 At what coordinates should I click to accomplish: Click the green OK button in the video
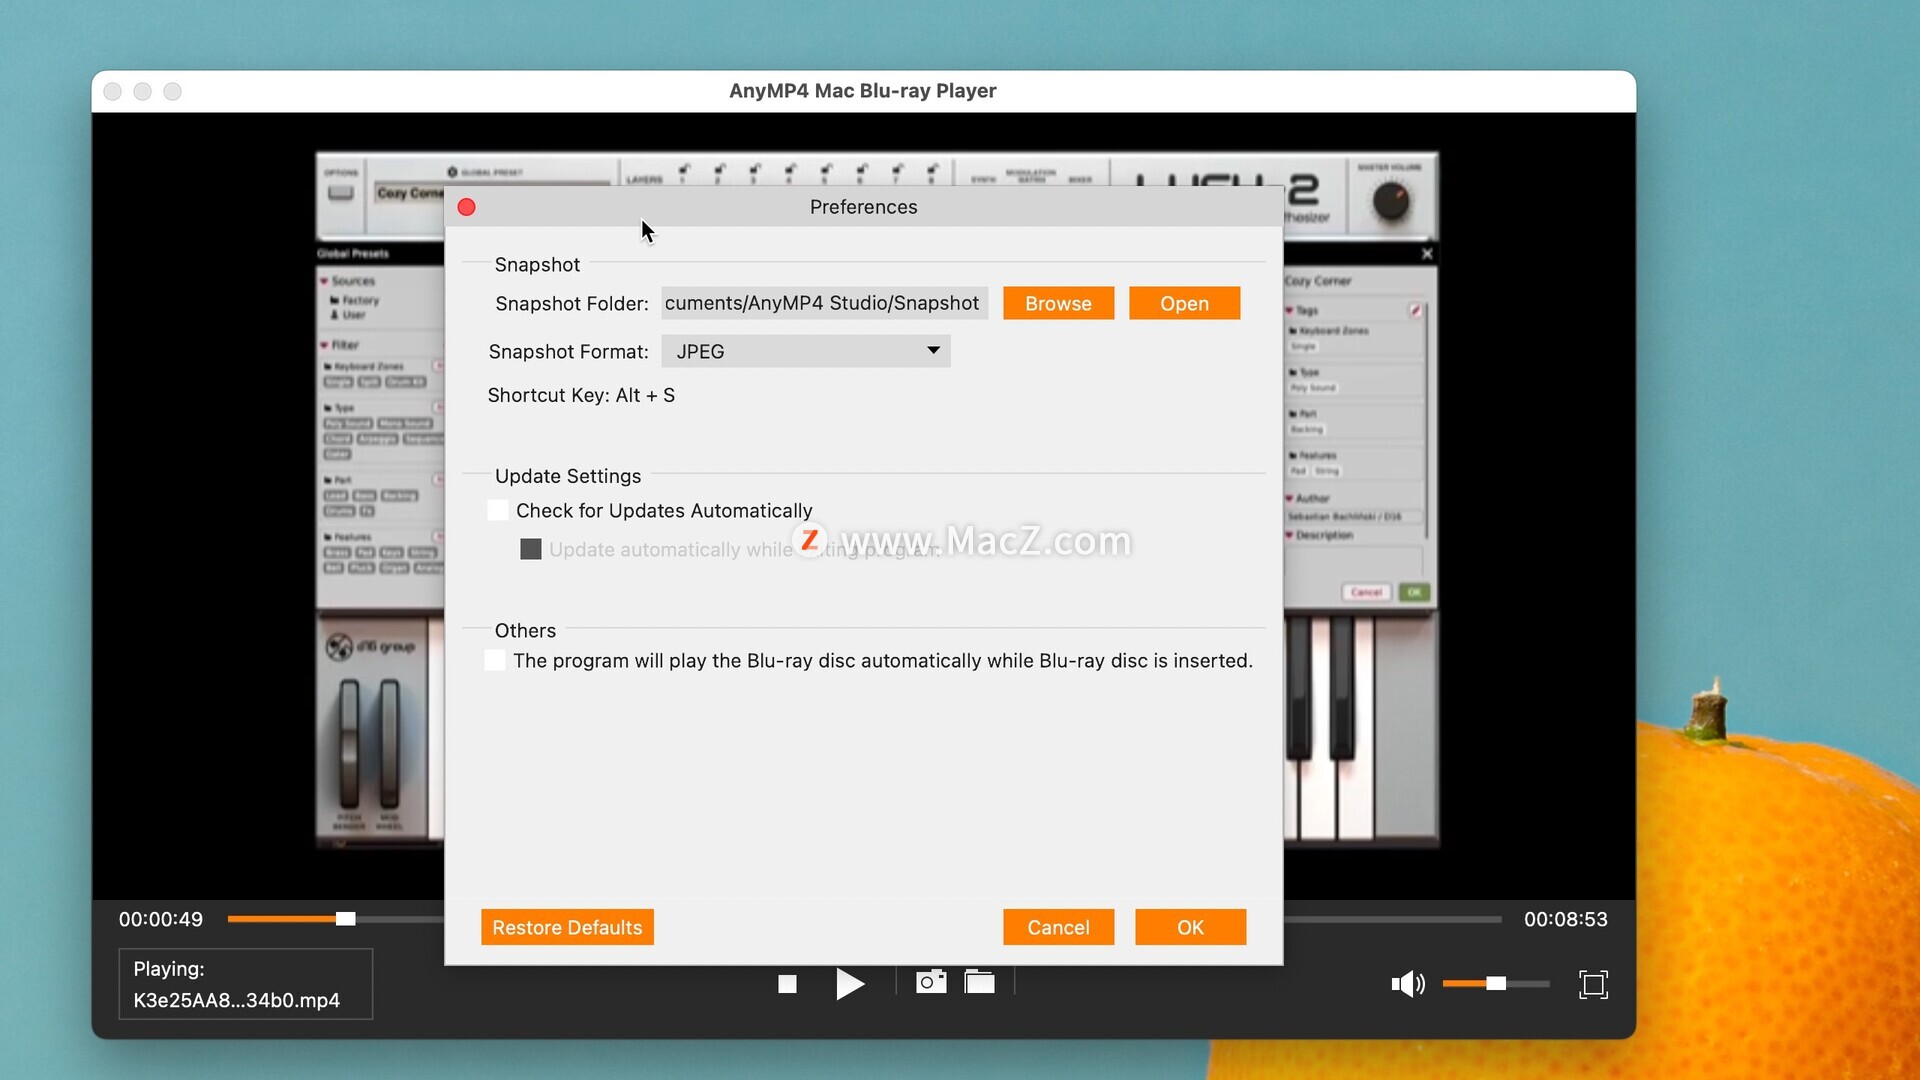[1414, 592]
